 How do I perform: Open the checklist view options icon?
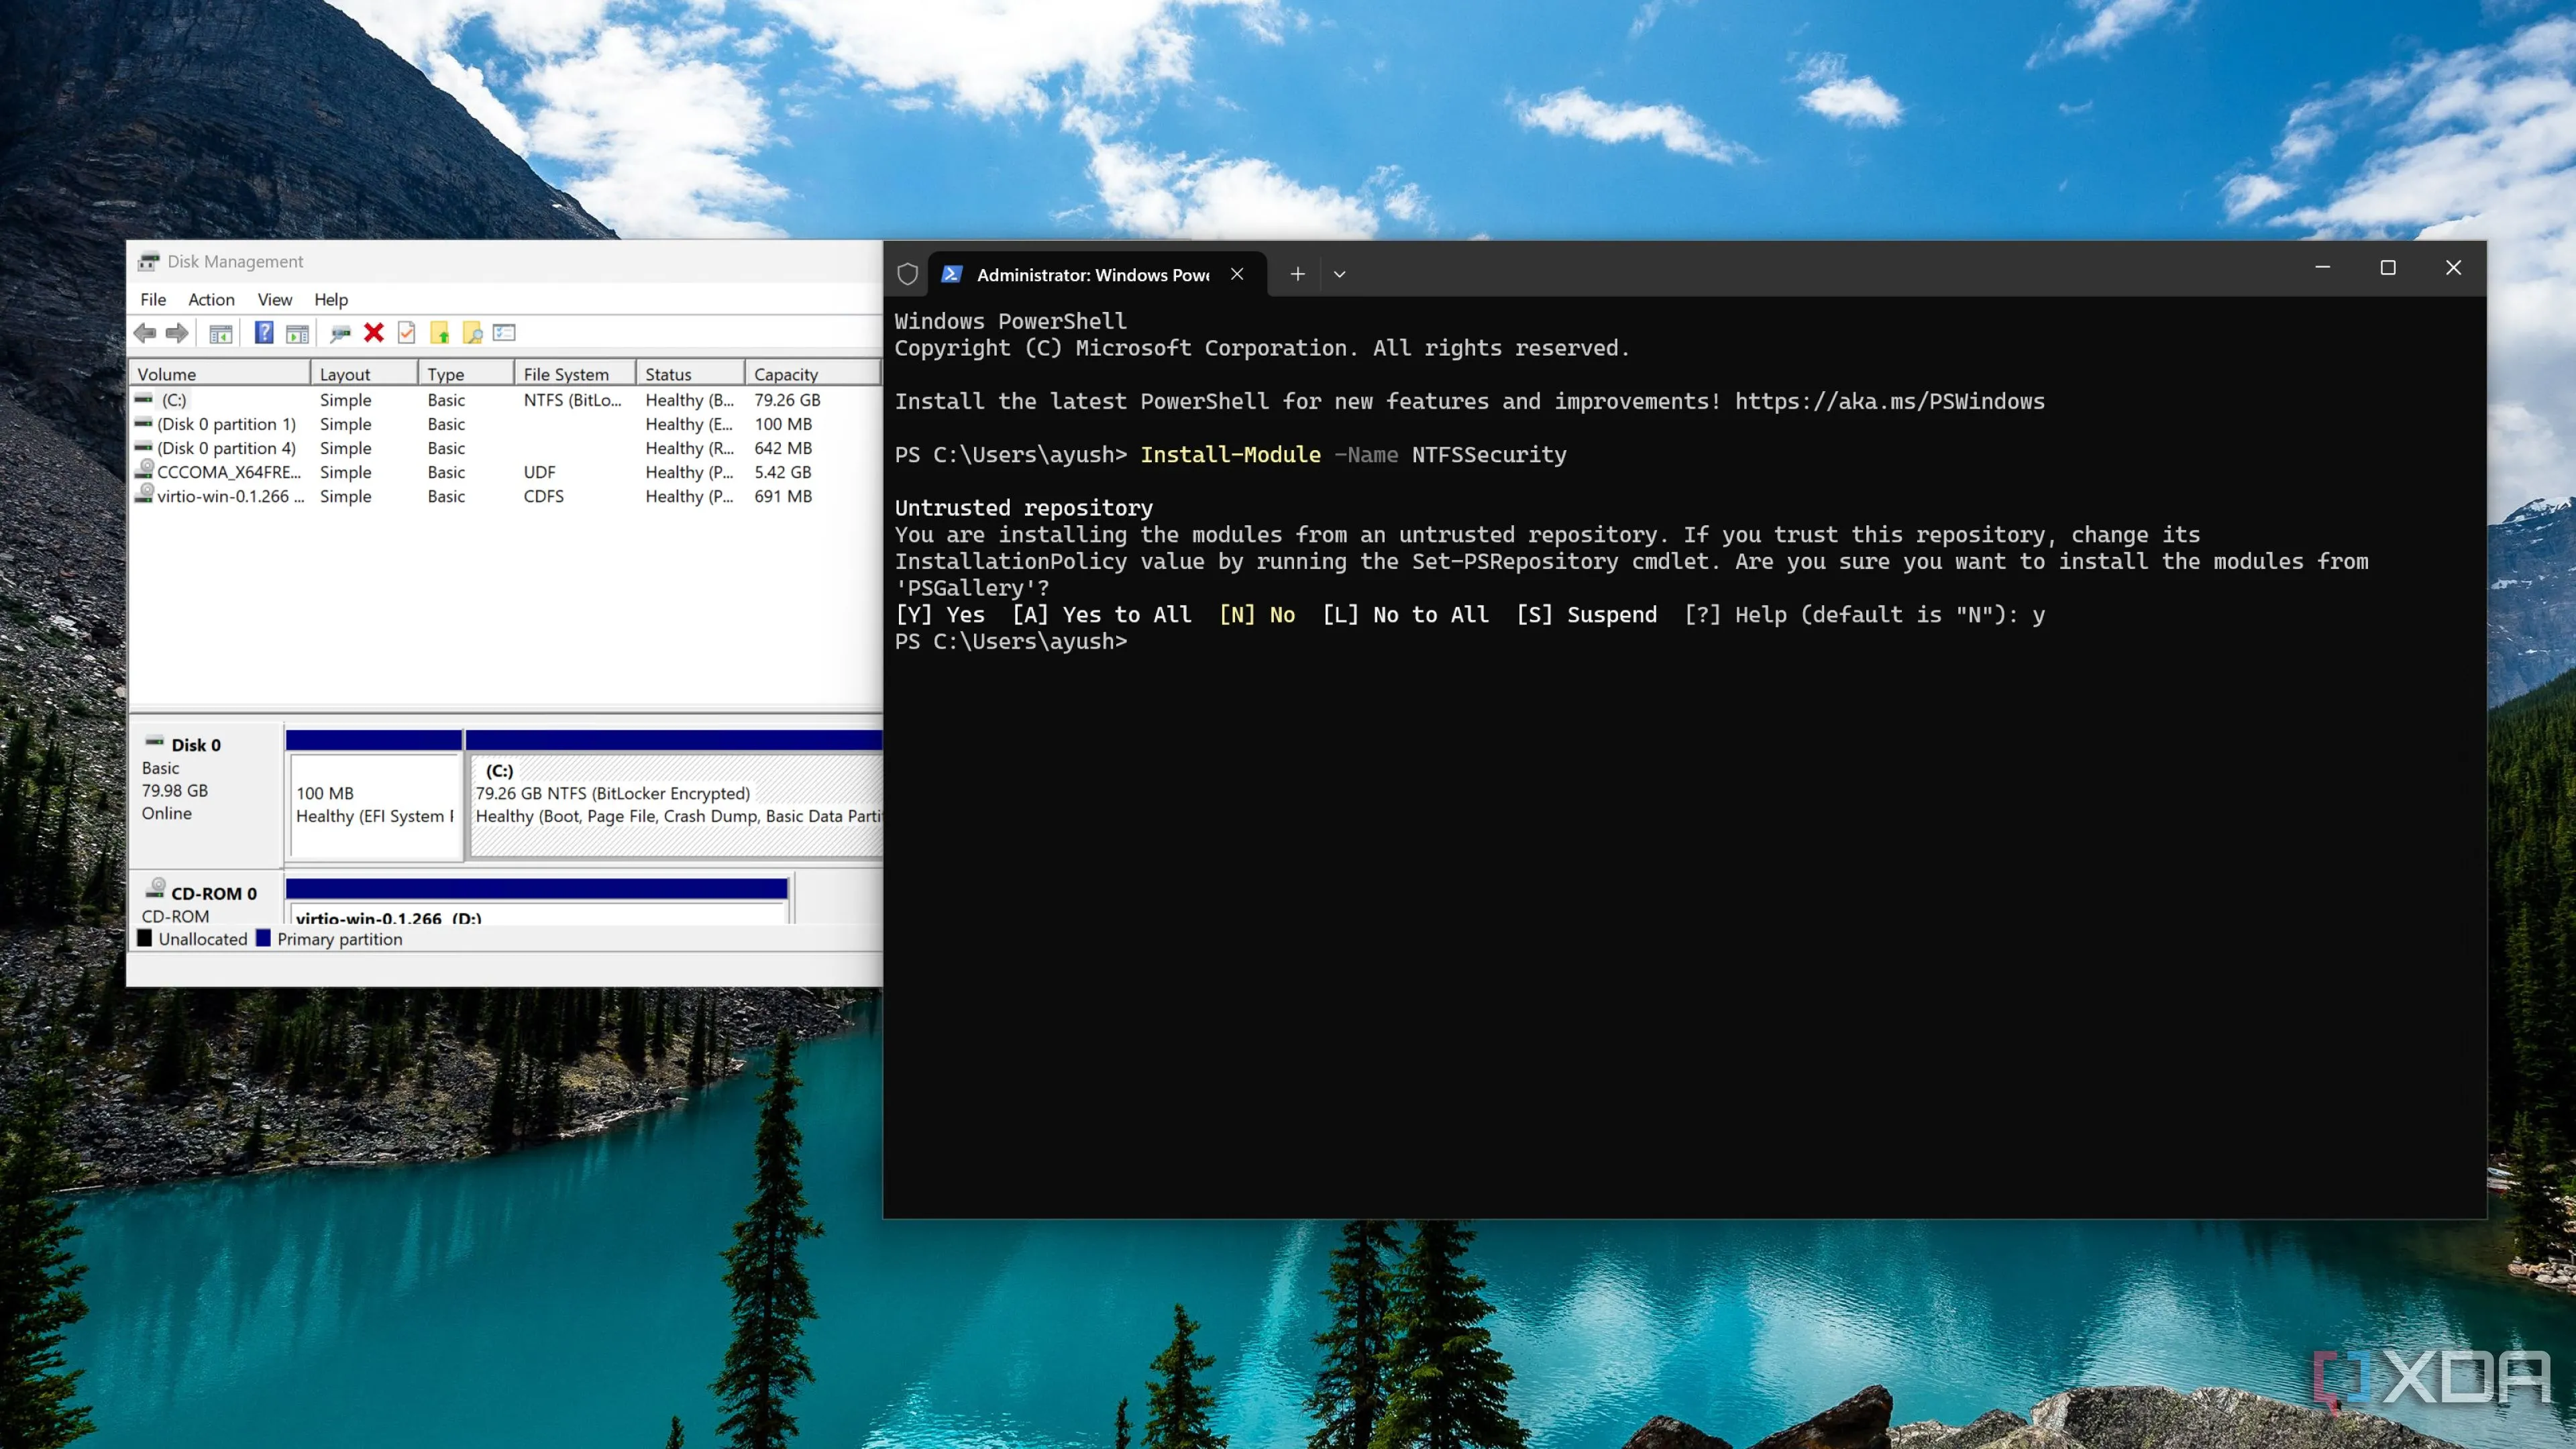click(x=504, y=333)
